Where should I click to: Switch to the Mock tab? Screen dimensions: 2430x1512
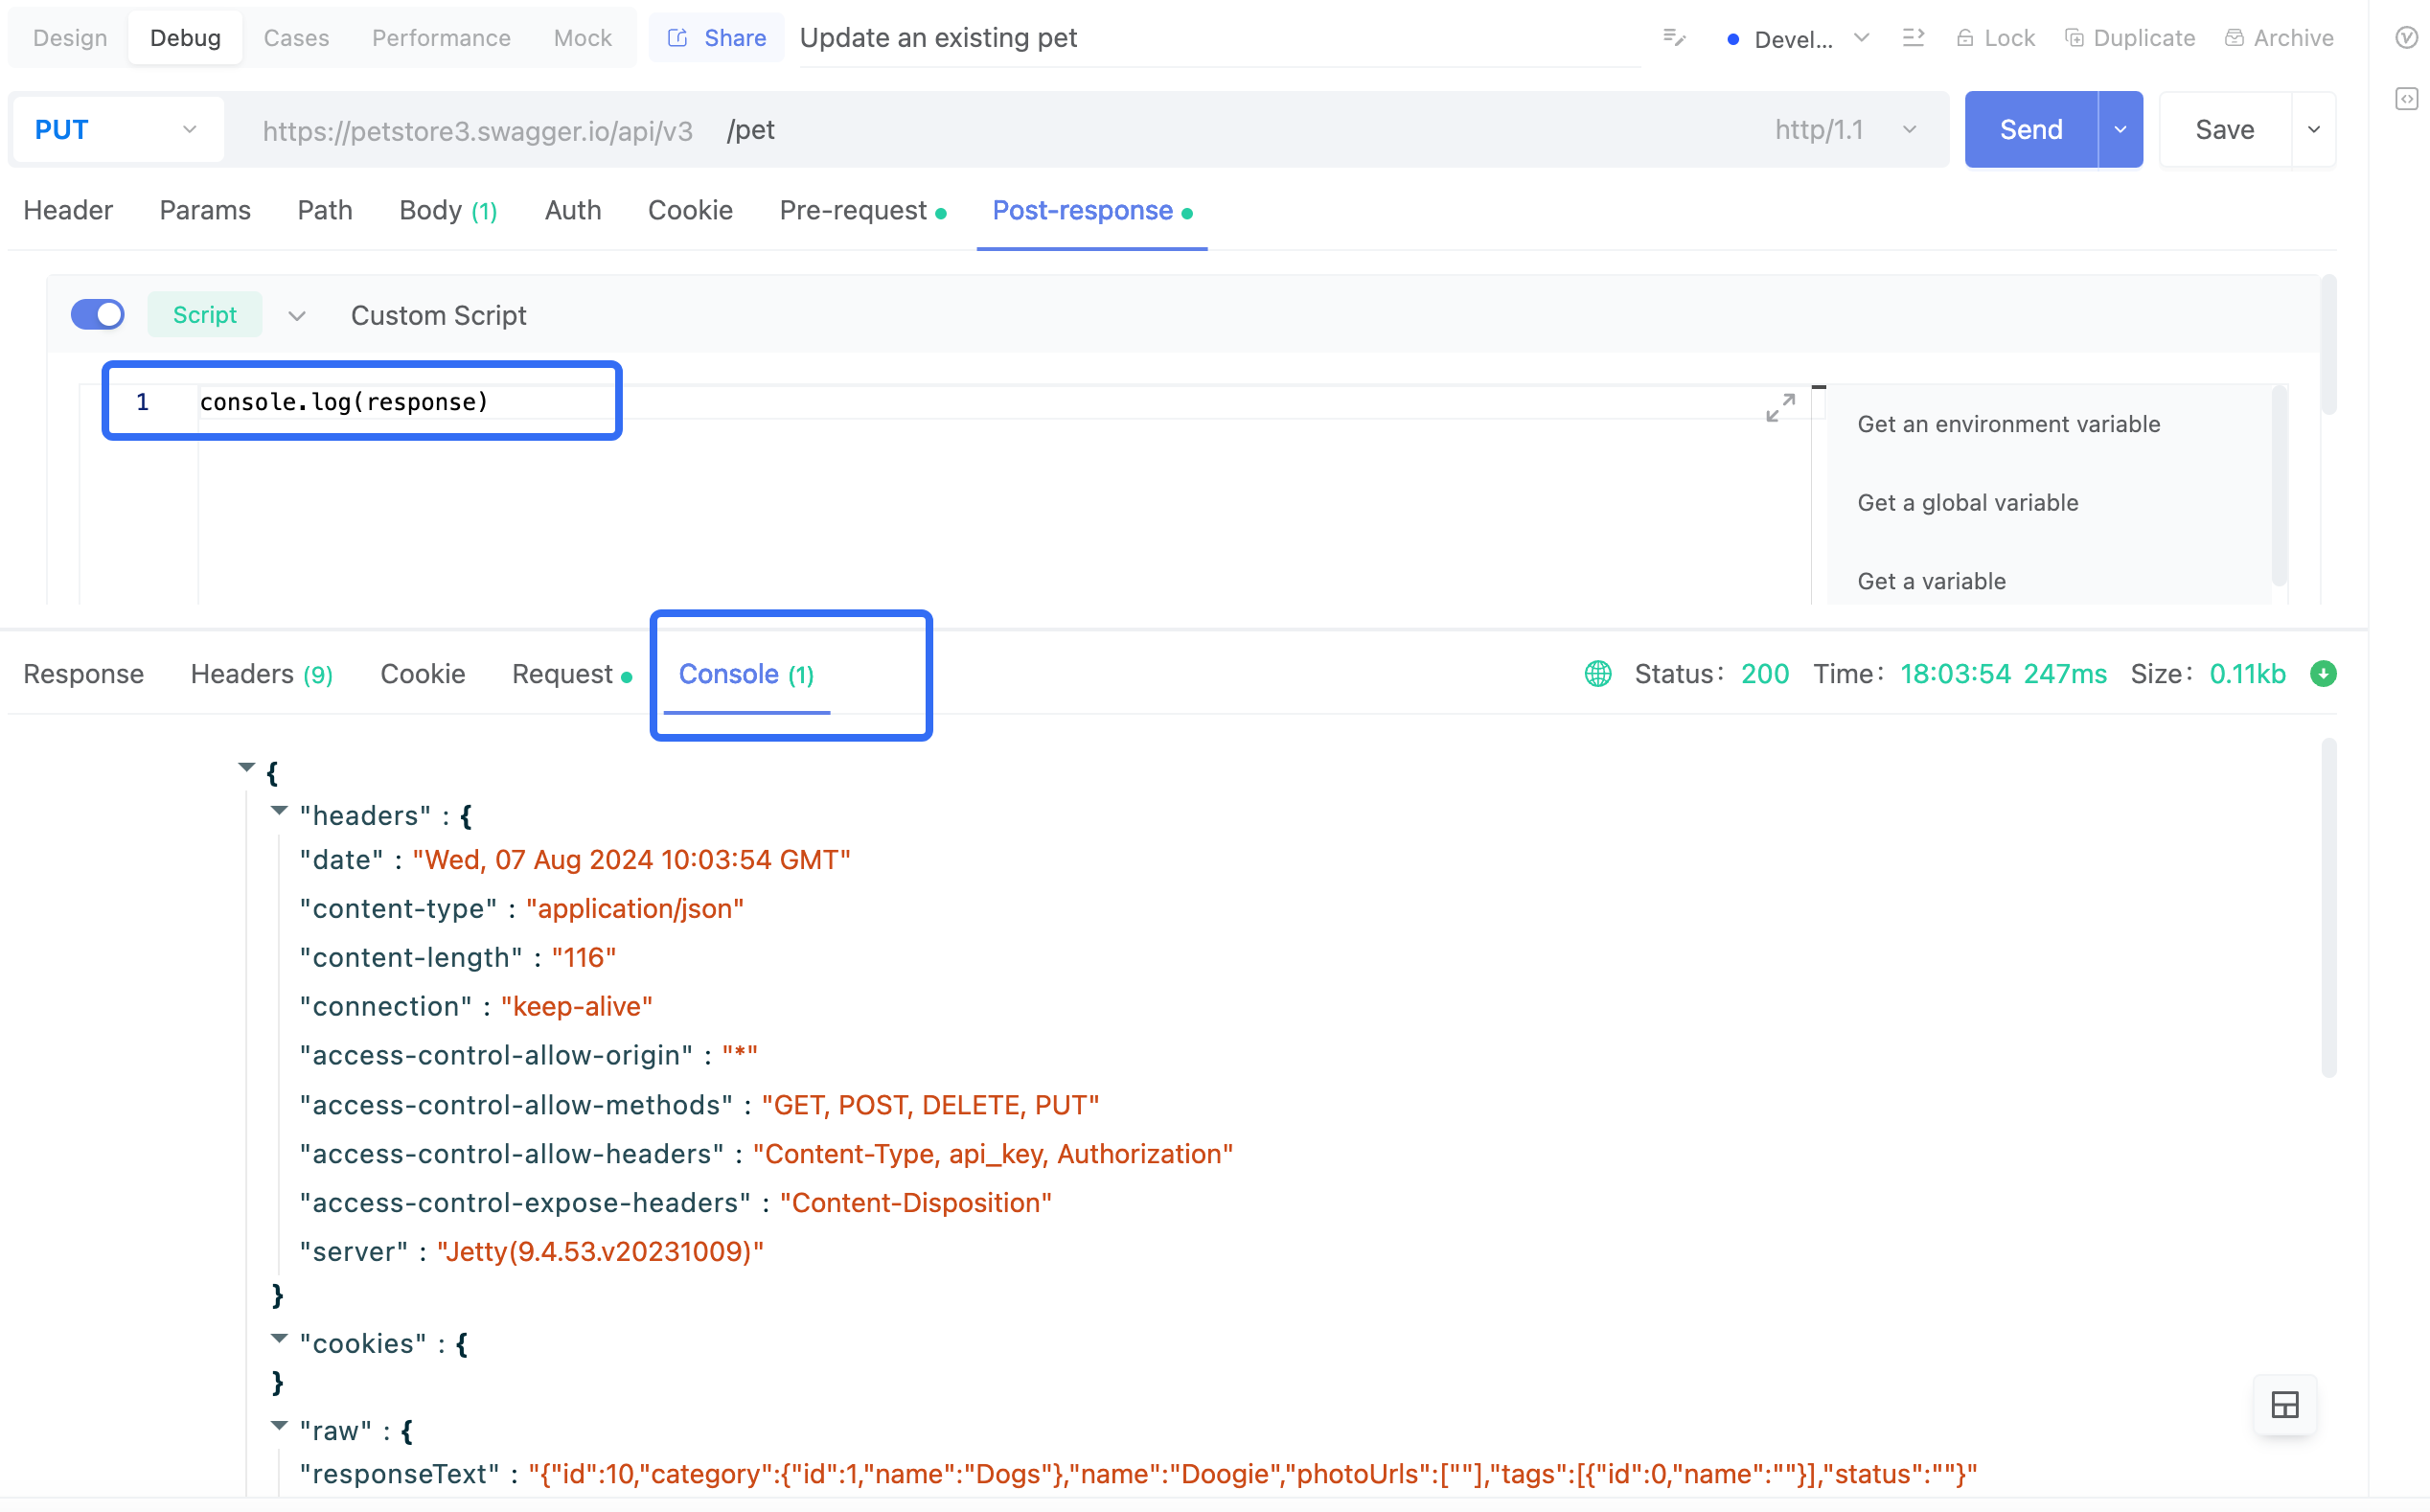click(x=582, y=38)
